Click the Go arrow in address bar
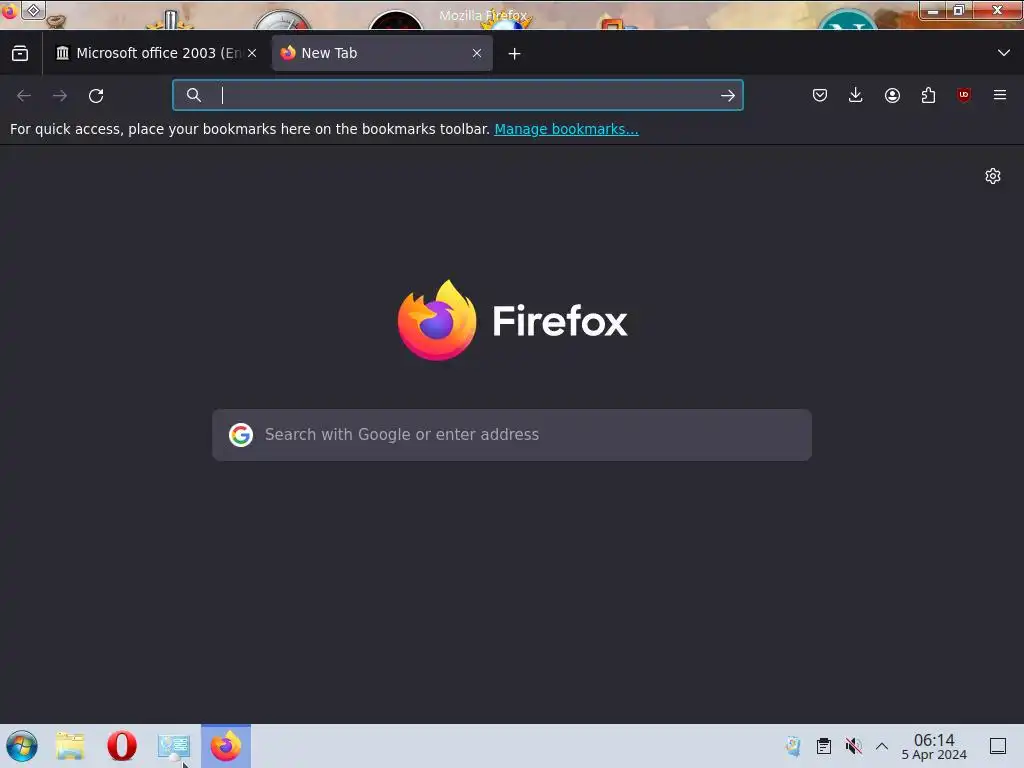This screenshot has width=1024, height=768. (x=728, y=95)
